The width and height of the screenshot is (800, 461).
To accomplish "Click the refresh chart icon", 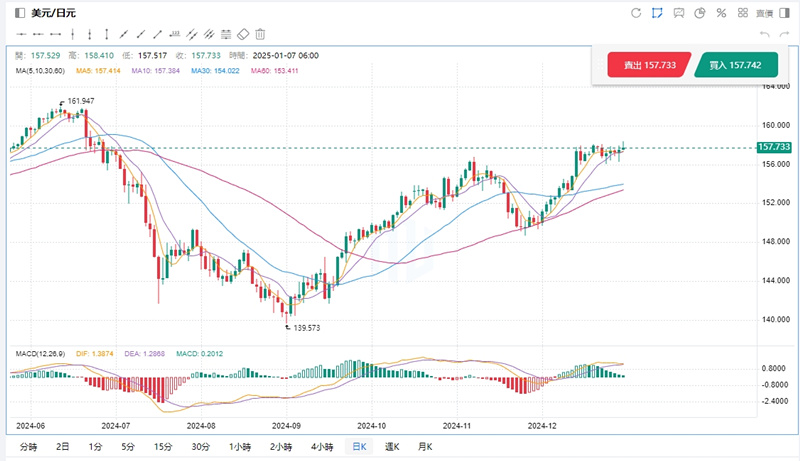I will 636,13.
